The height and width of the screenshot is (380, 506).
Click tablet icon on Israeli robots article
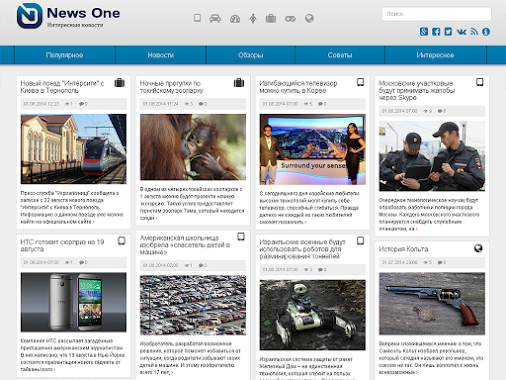[x=360, y=241]
